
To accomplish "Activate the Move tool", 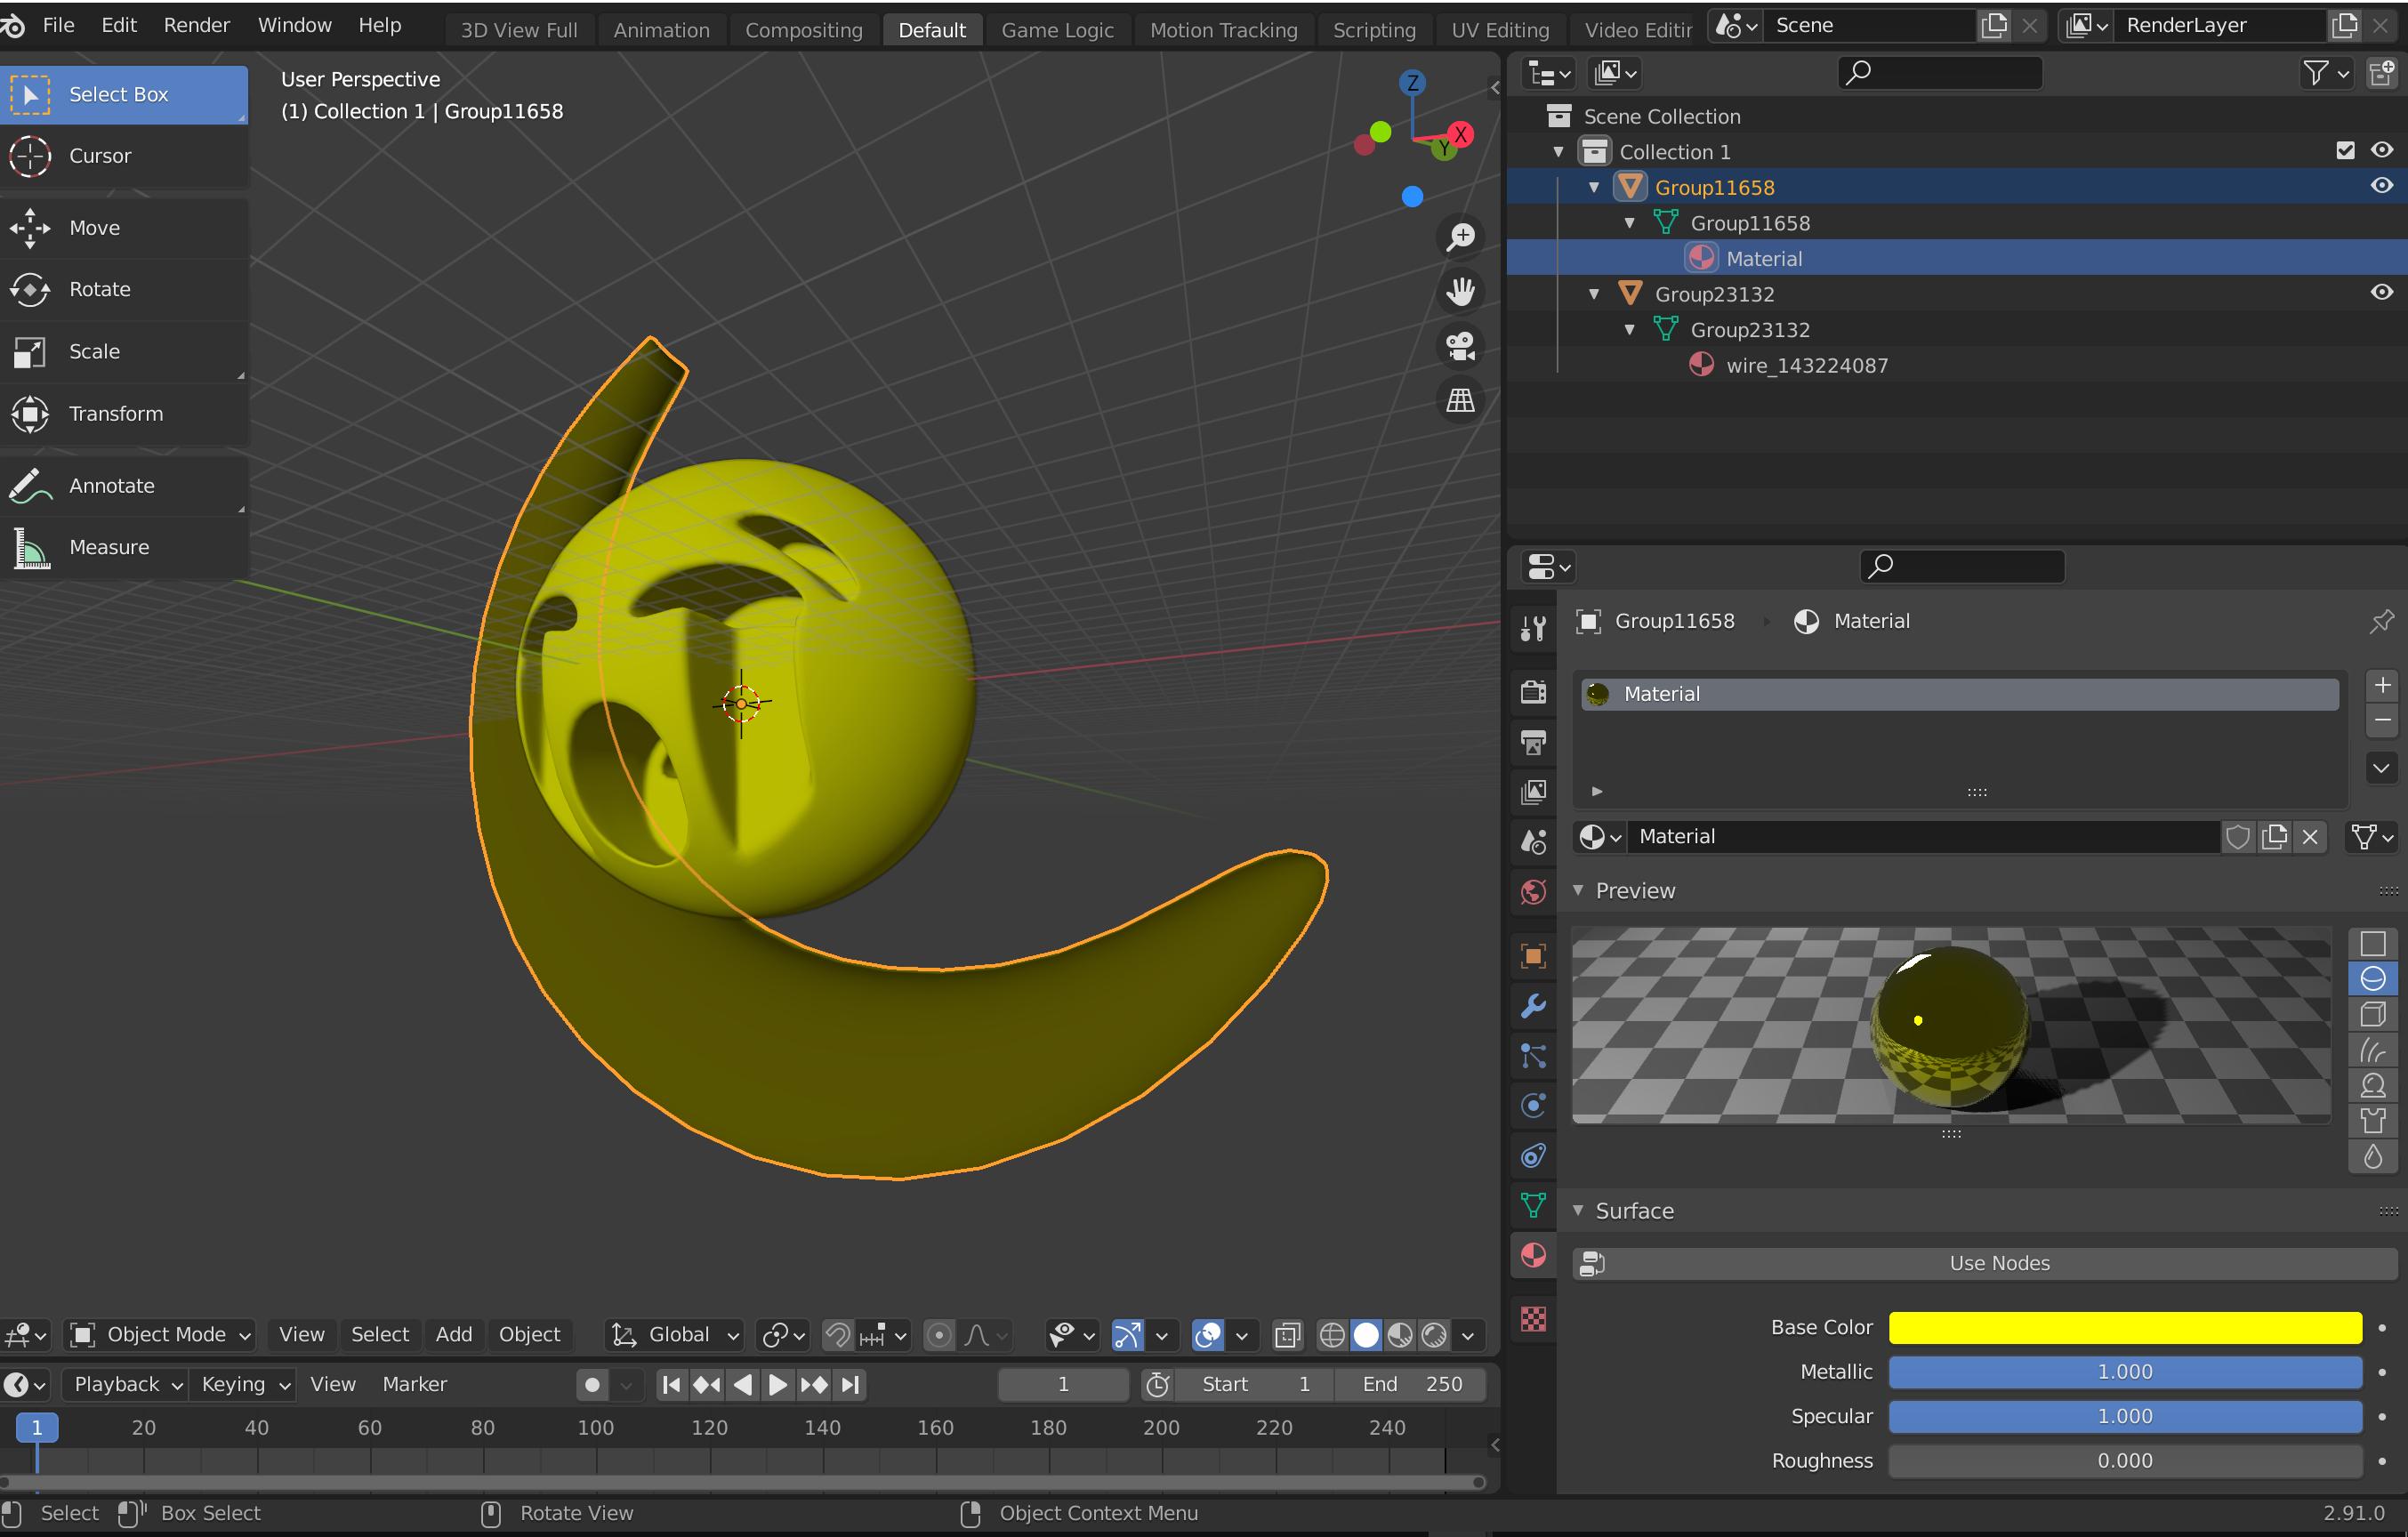I will point(124,228).
